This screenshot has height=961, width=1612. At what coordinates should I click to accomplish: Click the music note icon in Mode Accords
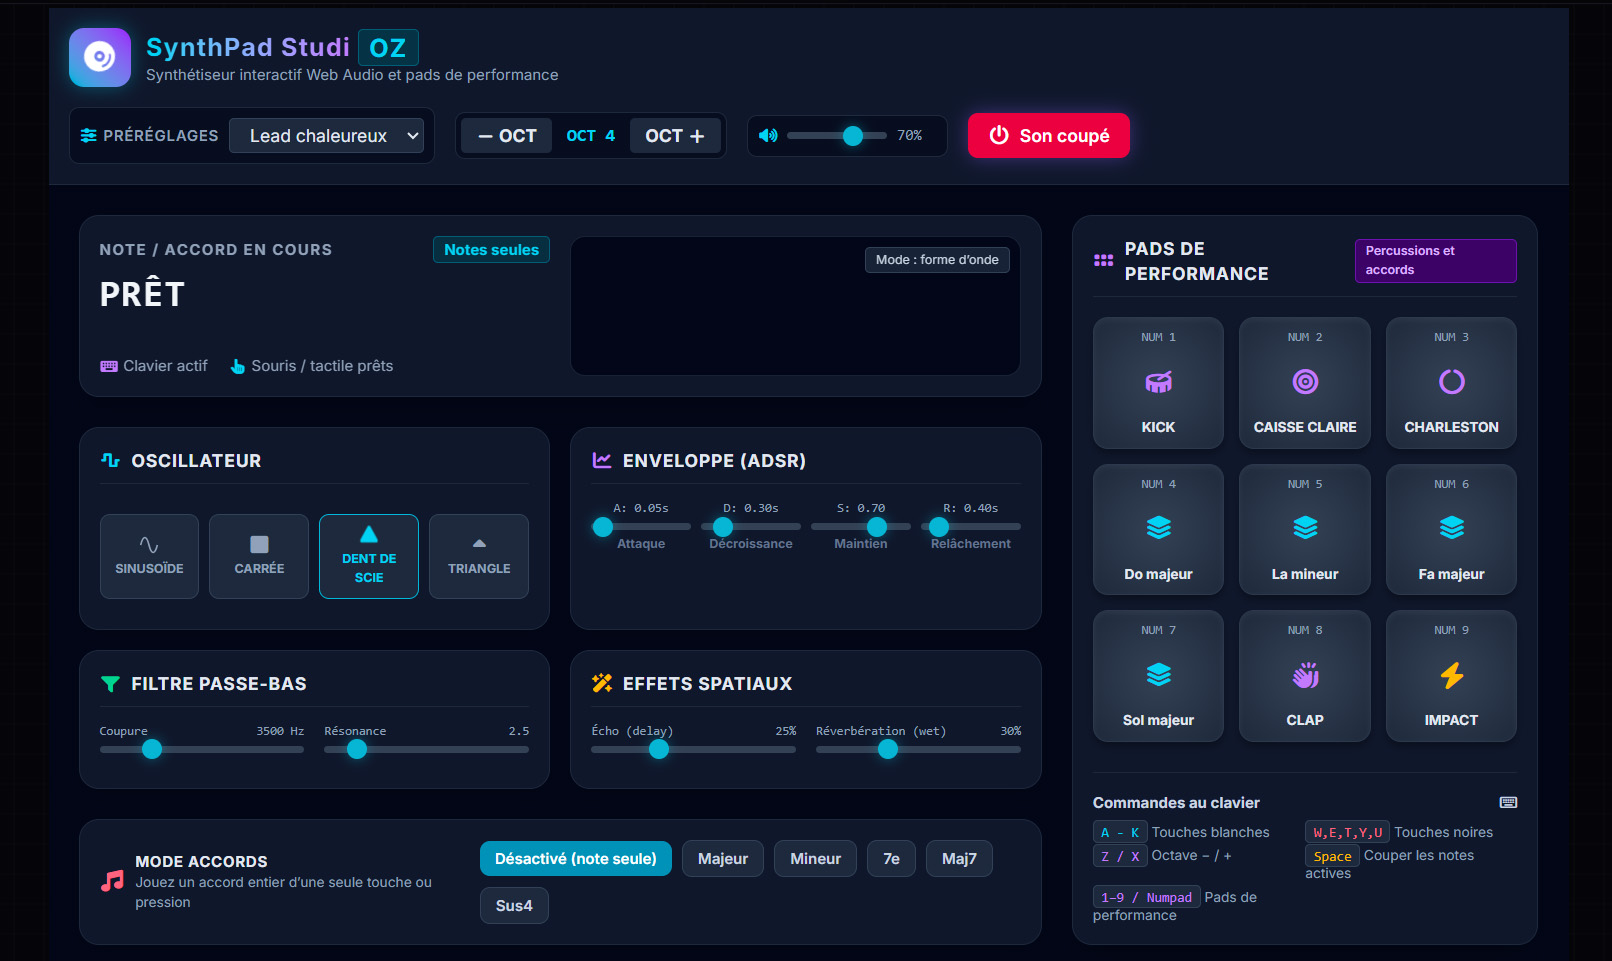(x=112, y=881)
